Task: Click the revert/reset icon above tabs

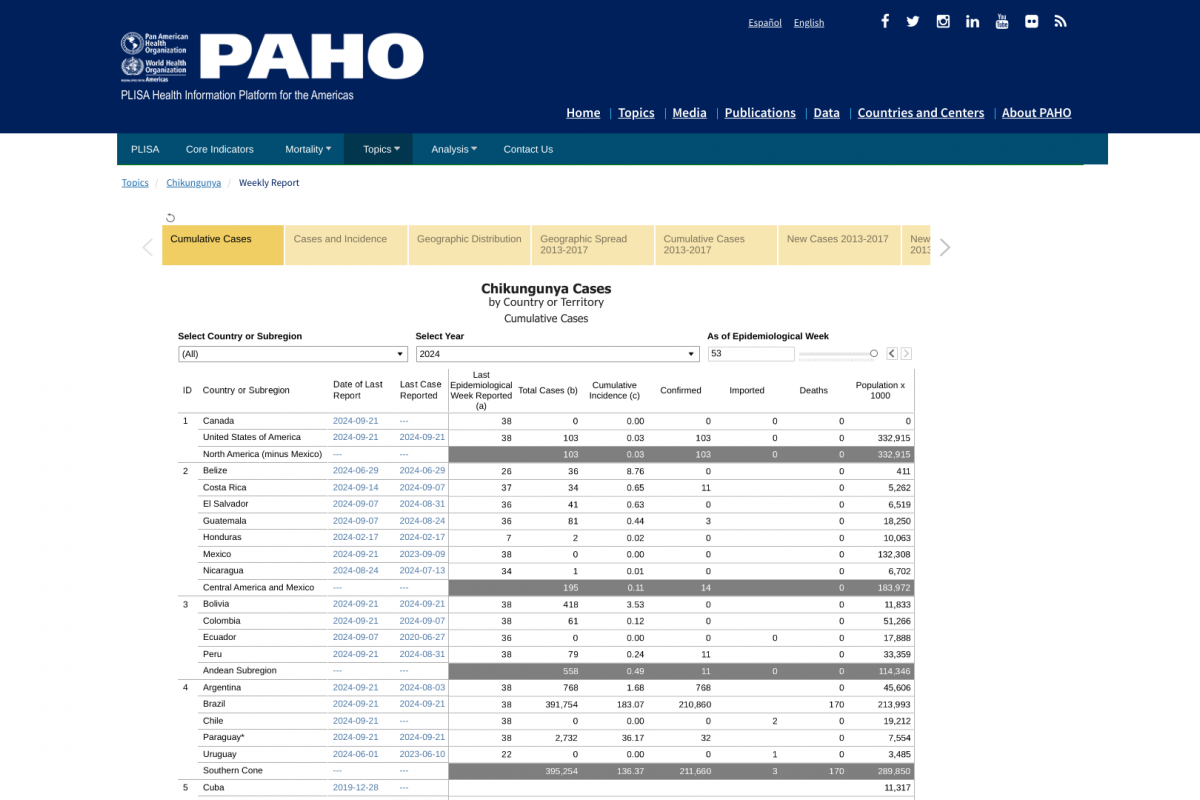Action: coord(170,218)
